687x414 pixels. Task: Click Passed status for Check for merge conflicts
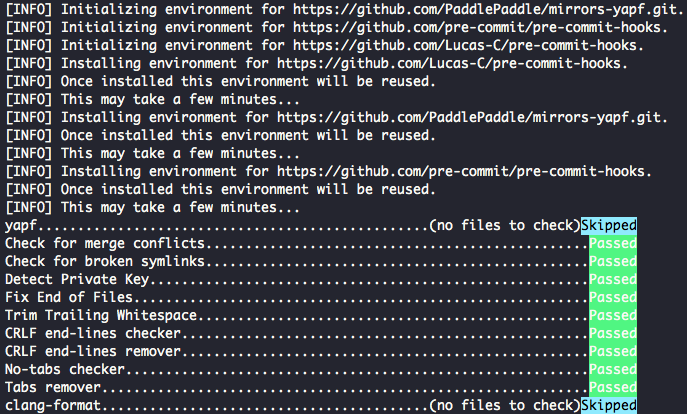click(612, 244)
